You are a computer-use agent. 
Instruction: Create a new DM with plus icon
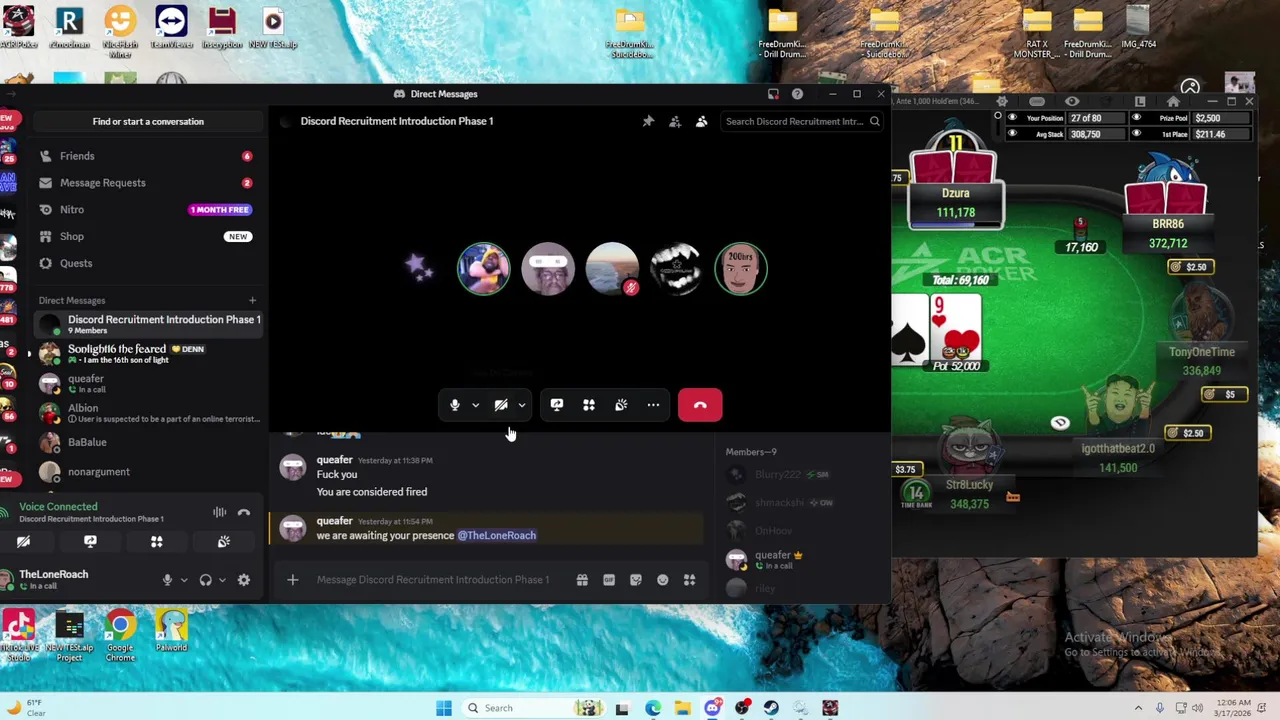[252, 301]
